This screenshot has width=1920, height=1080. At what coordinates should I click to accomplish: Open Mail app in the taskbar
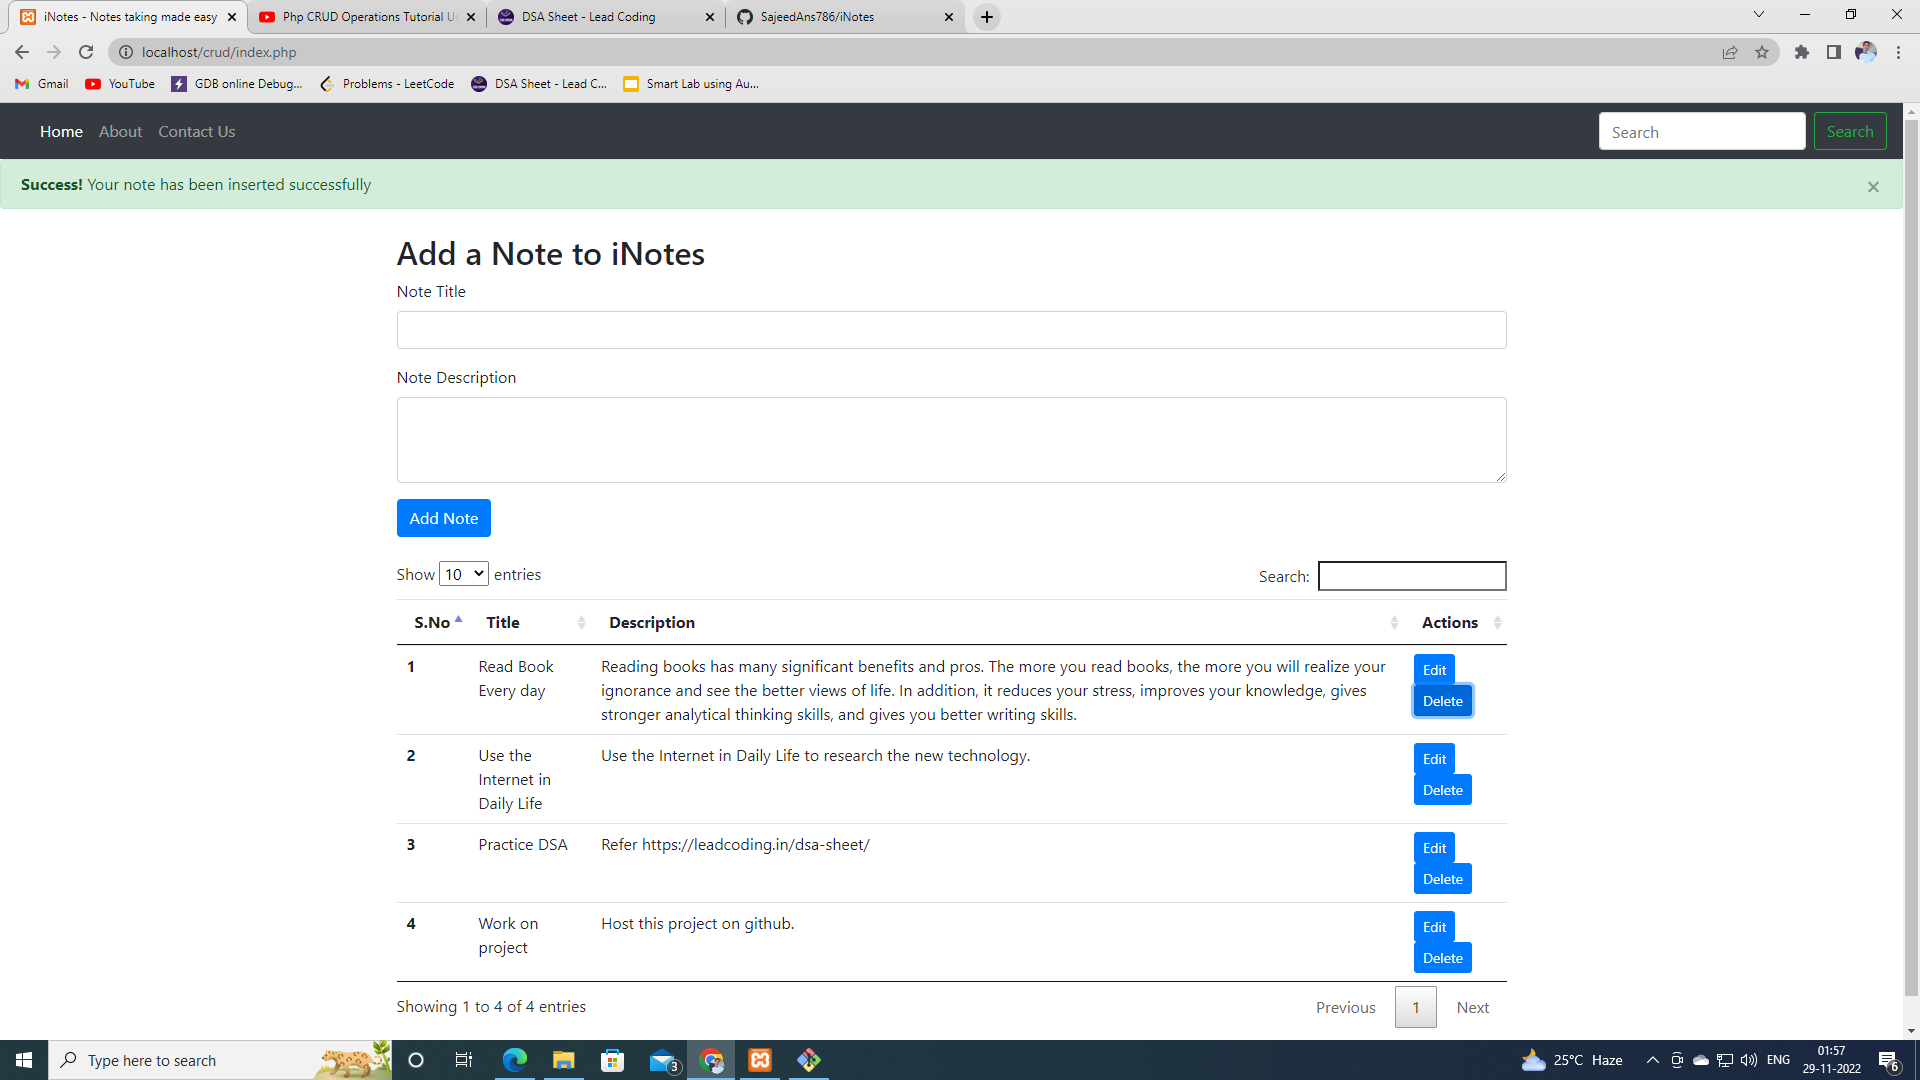pyautogui.click(x=663, y=1060)
